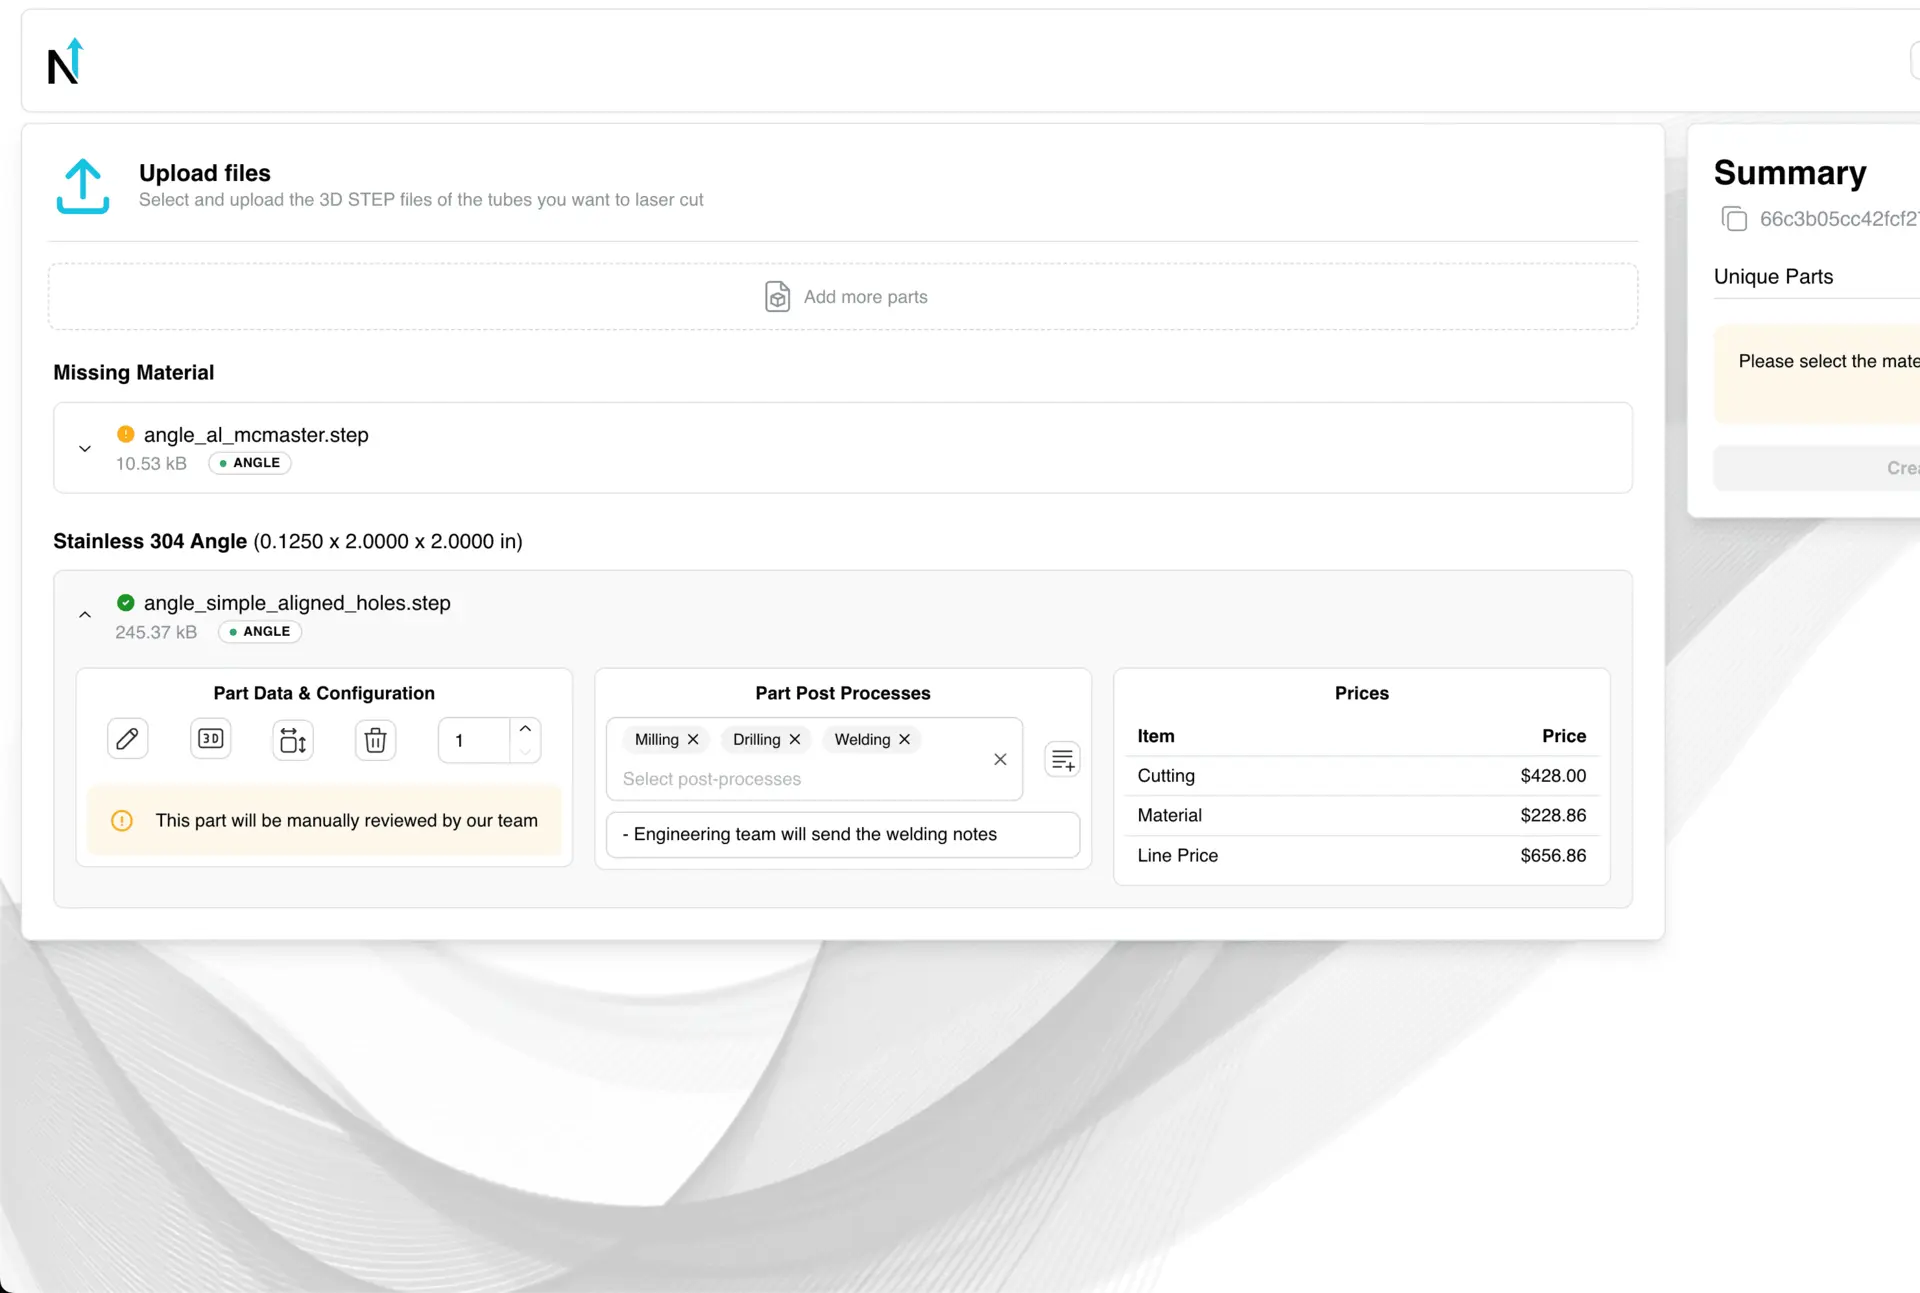The height and width of the screenshot is (1293, 1920).
Task: Remove the Milling post-process tag
Action: coord(693,739)
